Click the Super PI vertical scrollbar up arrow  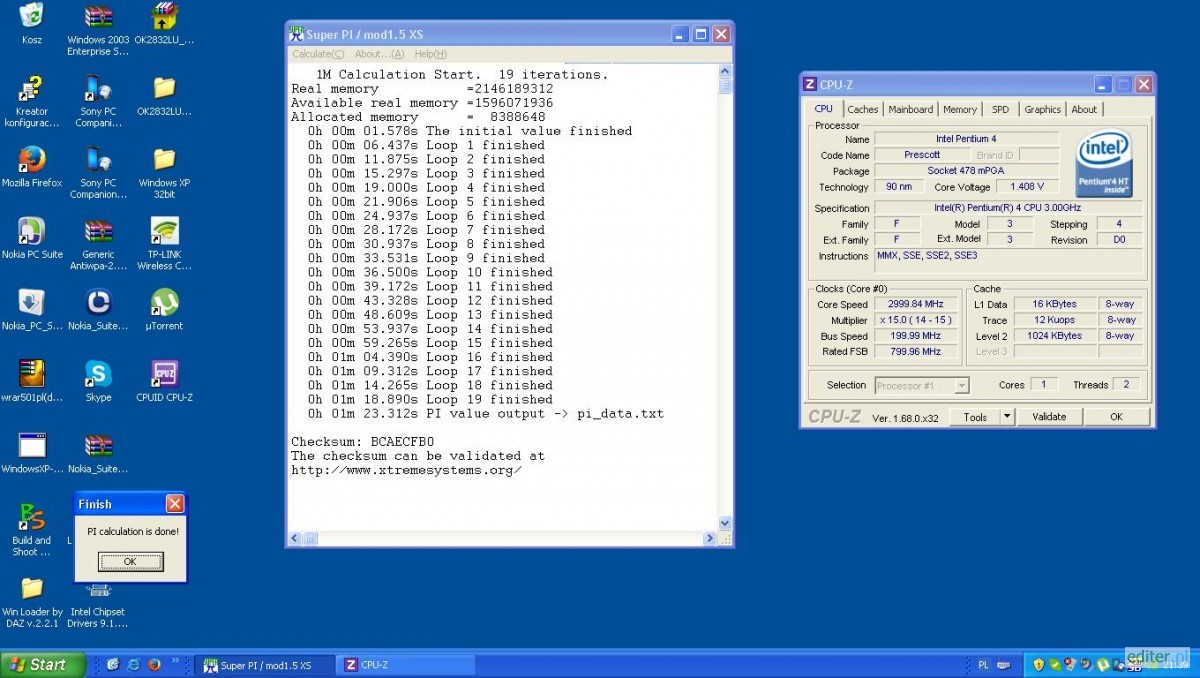tap(726, 72)
